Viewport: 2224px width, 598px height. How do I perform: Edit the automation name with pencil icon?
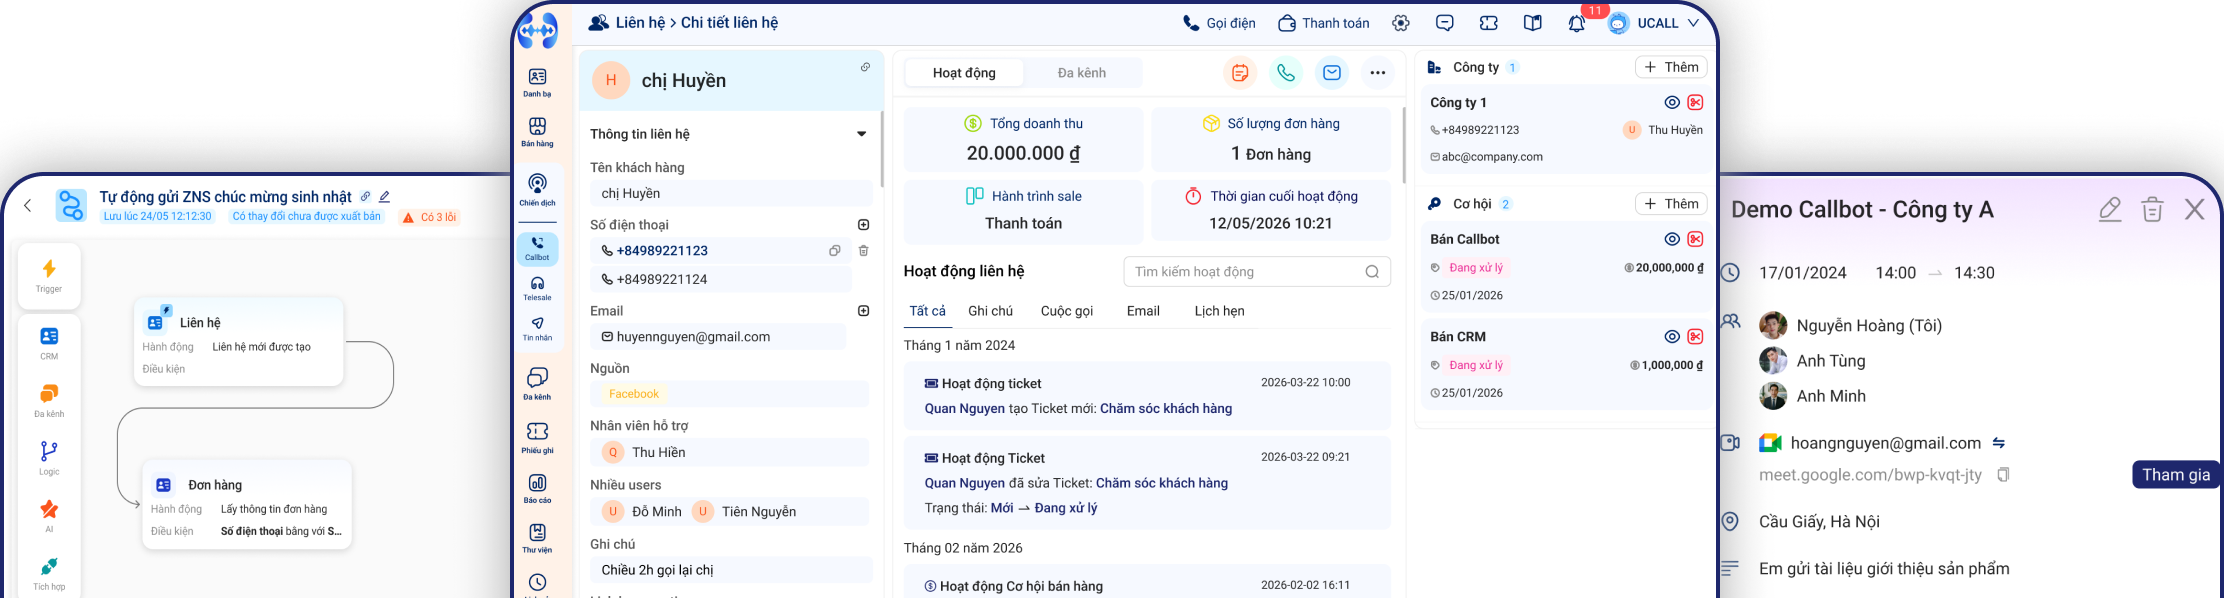[x=384, y=197]
